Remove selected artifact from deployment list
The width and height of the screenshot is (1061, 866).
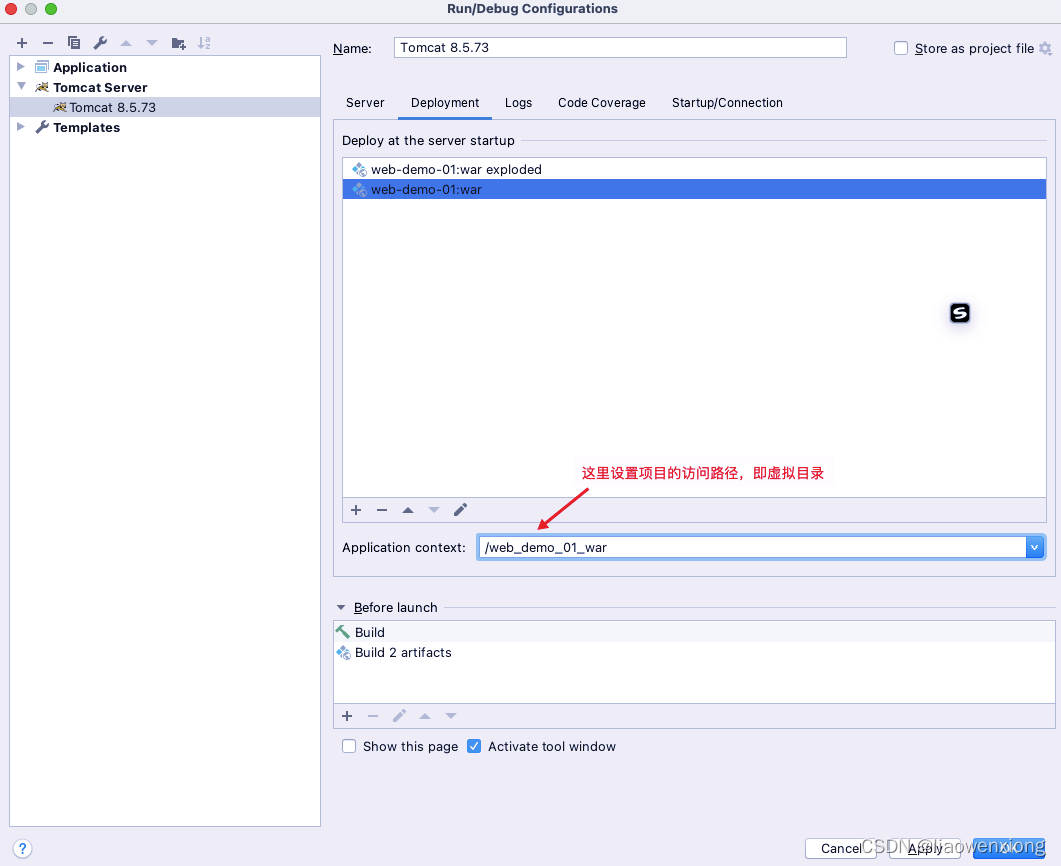pos(382,509)
